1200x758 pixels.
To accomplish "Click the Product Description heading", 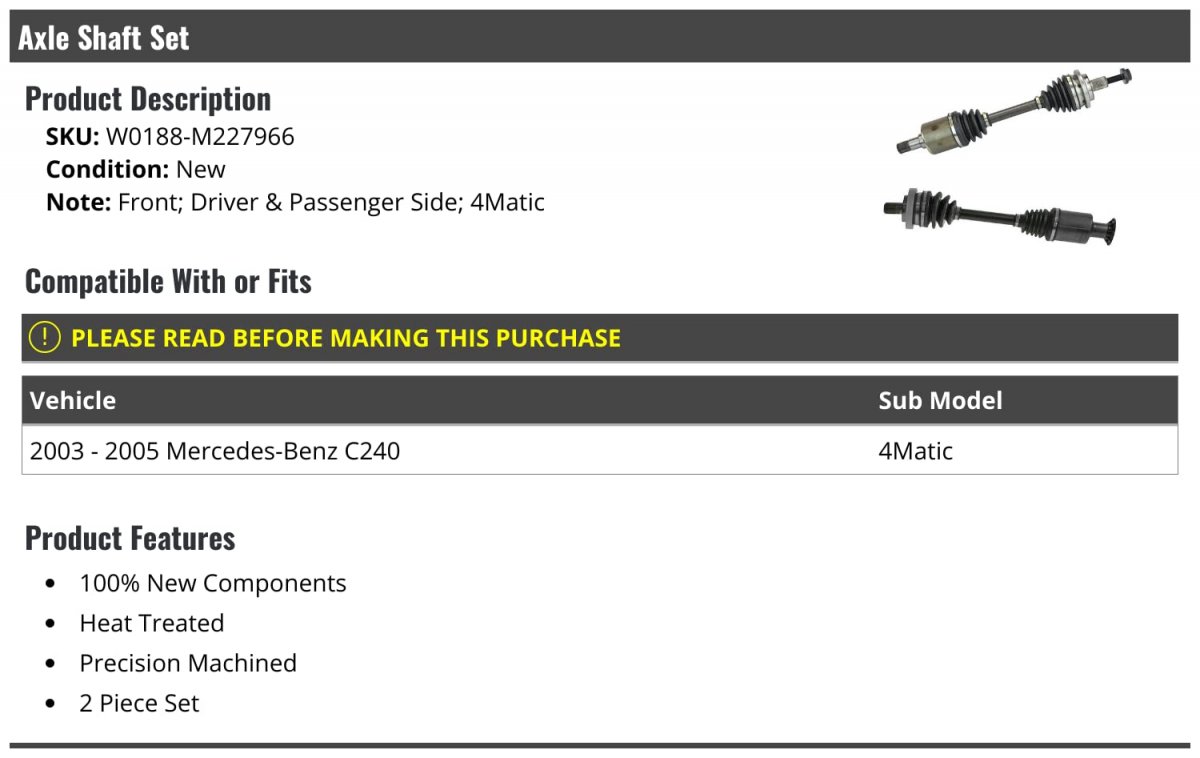I will click(148, 98).
